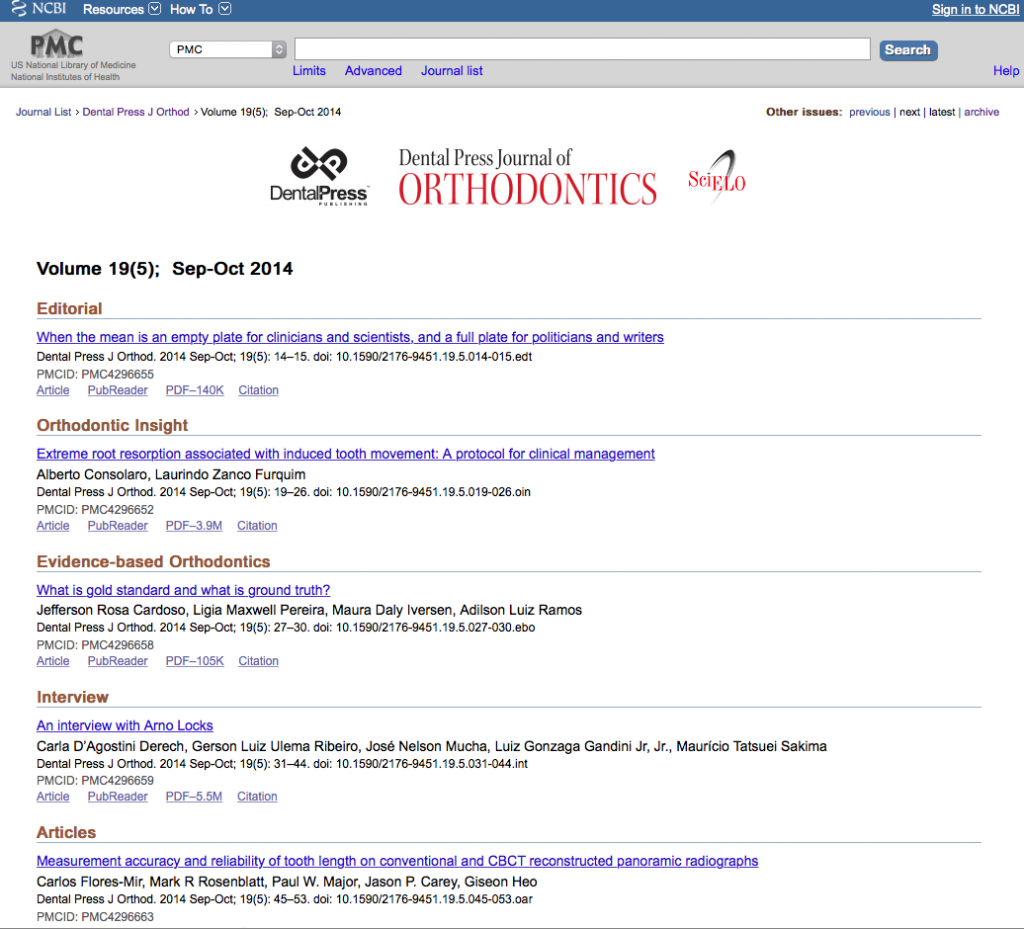Open the DentalPress Publishing logo
The image size is (1024, 929).
click(x=320, y=177)
